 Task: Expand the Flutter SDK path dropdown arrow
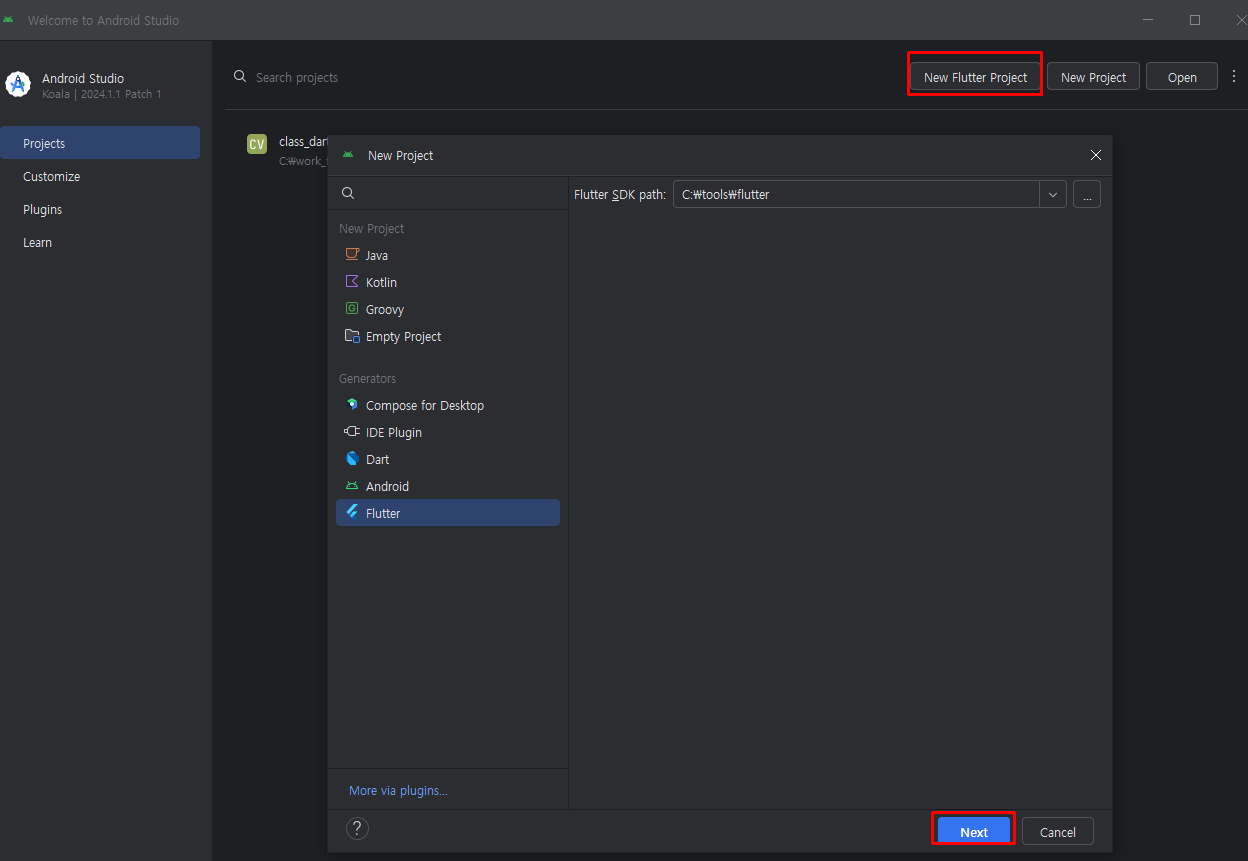(x=1053, y=194)
